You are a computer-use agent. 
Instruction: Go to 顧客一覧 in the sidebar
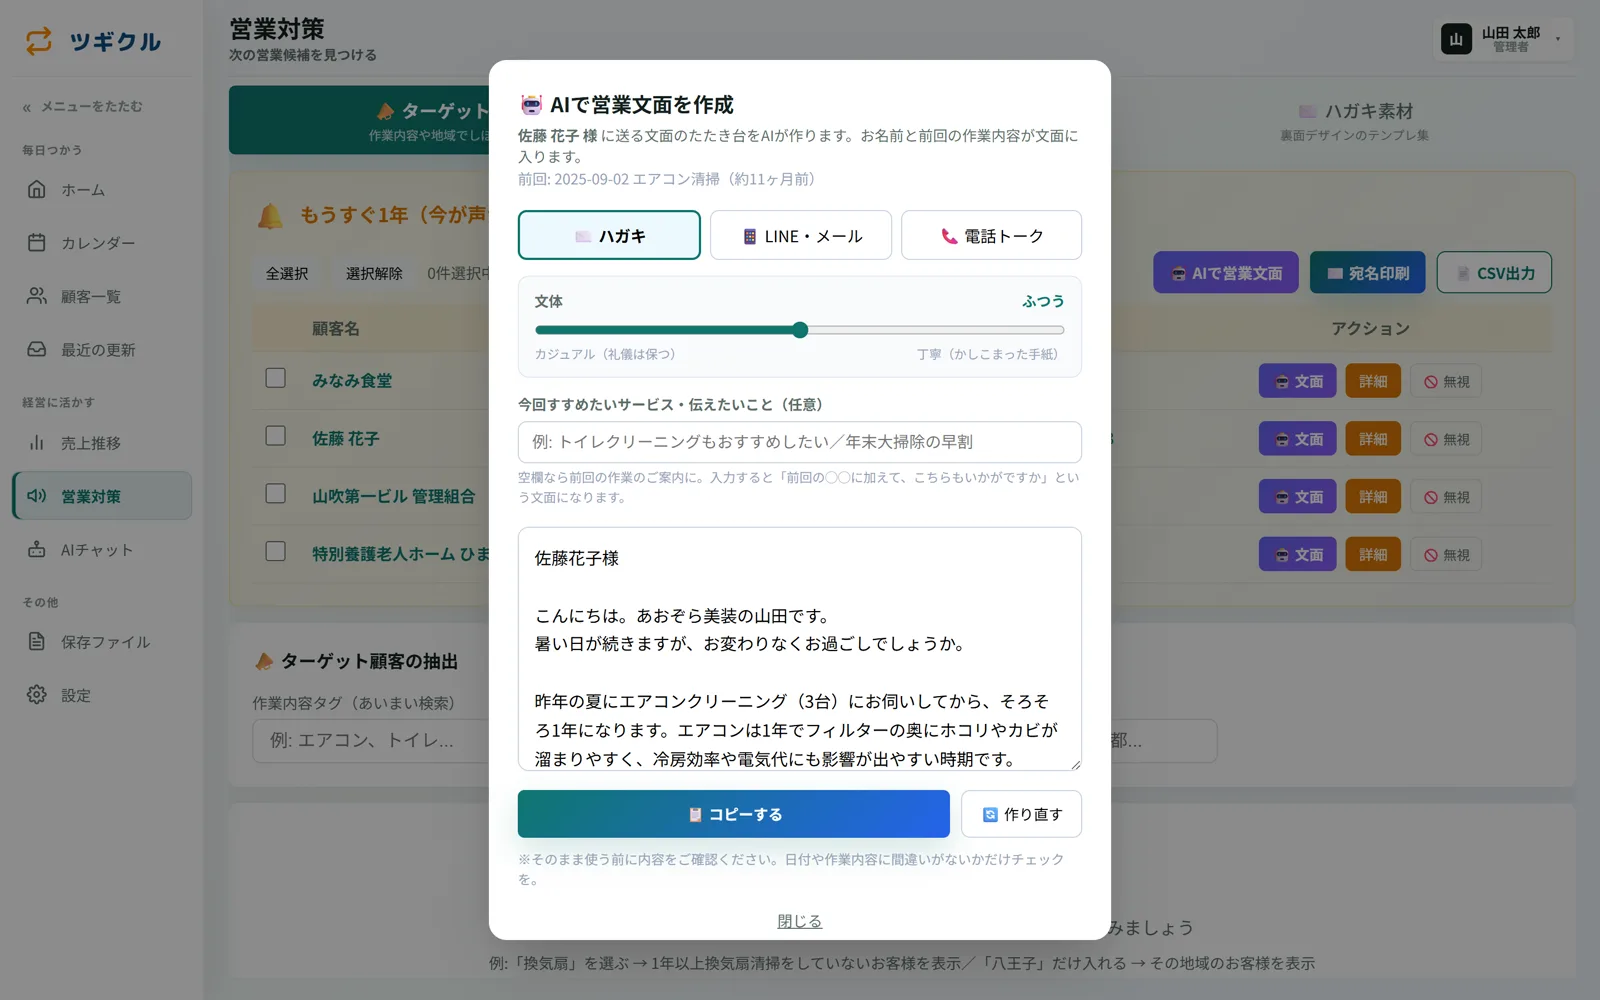[102, 296]
